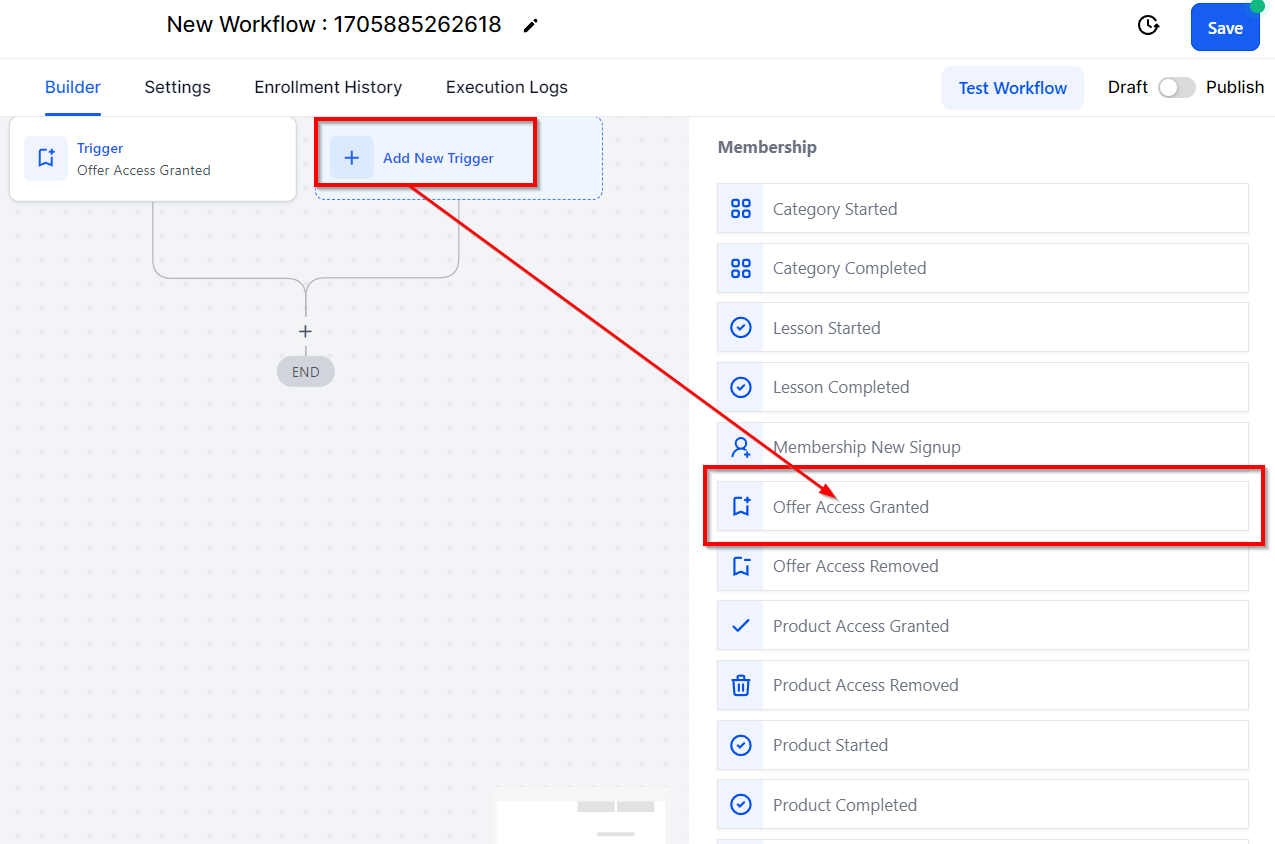The image size is (1275, 844).
Task: Pick the Membership New Signup trigger
Action: [983, 447]
